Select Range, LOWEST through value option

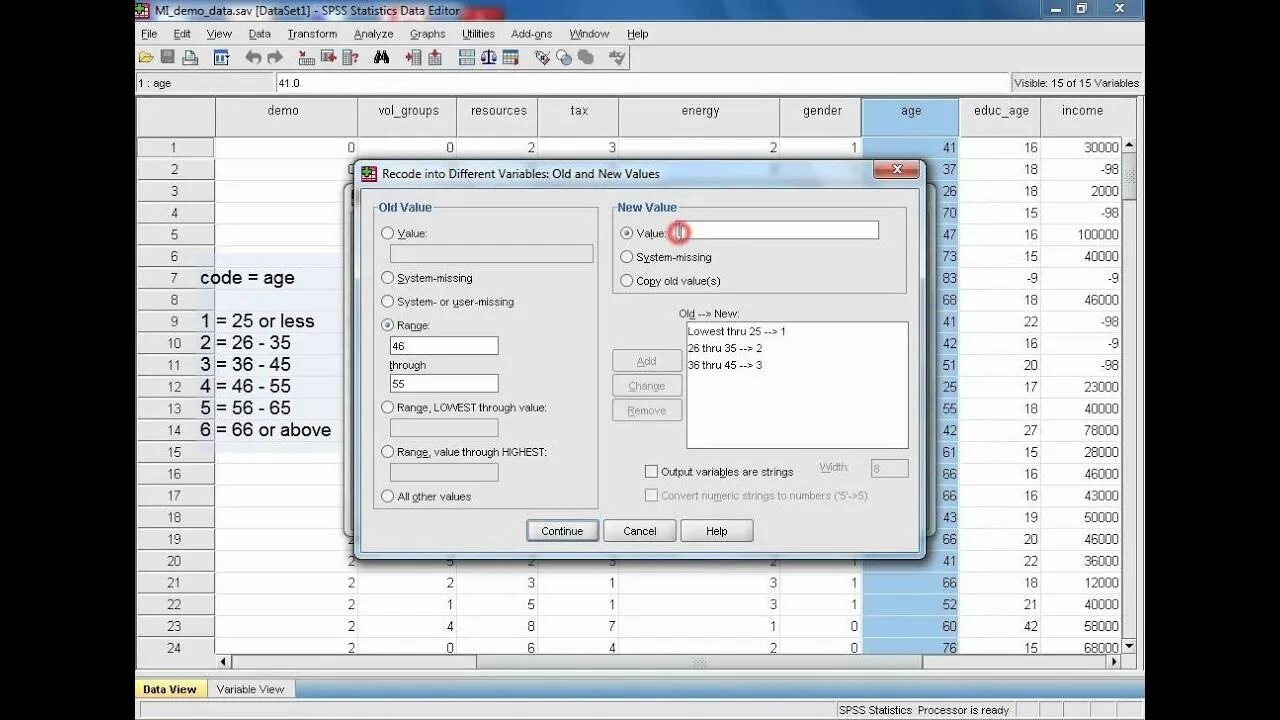(x=388, y=407)
